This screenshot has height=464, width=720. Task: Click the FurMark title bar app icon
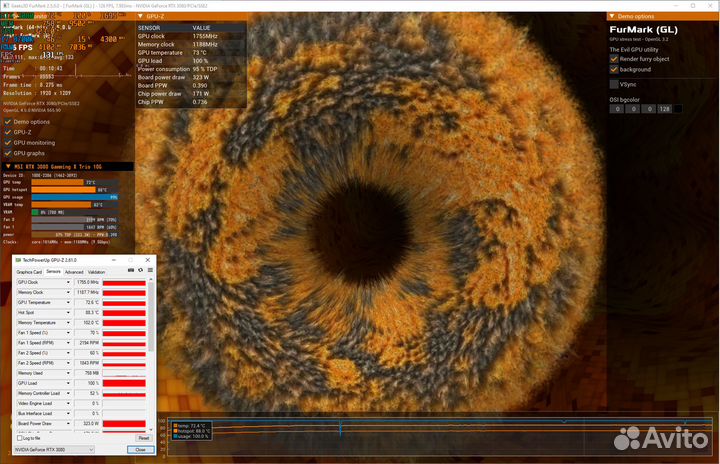pos(6,6)
